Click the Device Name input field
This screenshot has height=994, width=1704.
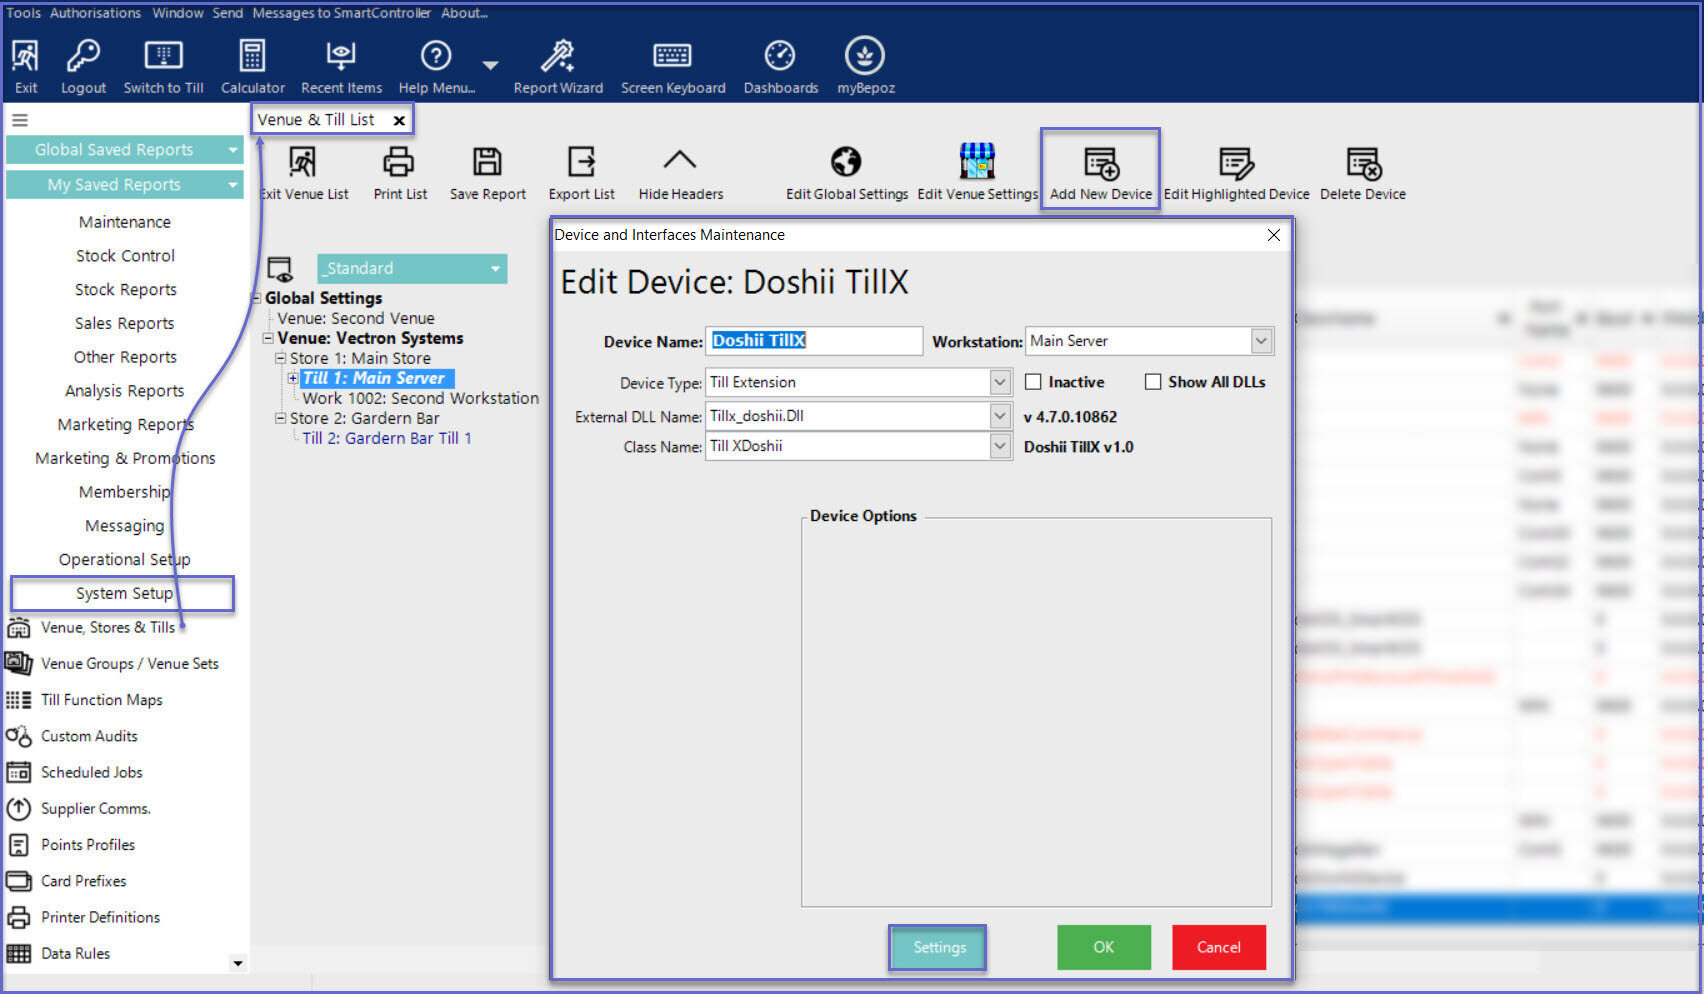click(x=814, y=341)
